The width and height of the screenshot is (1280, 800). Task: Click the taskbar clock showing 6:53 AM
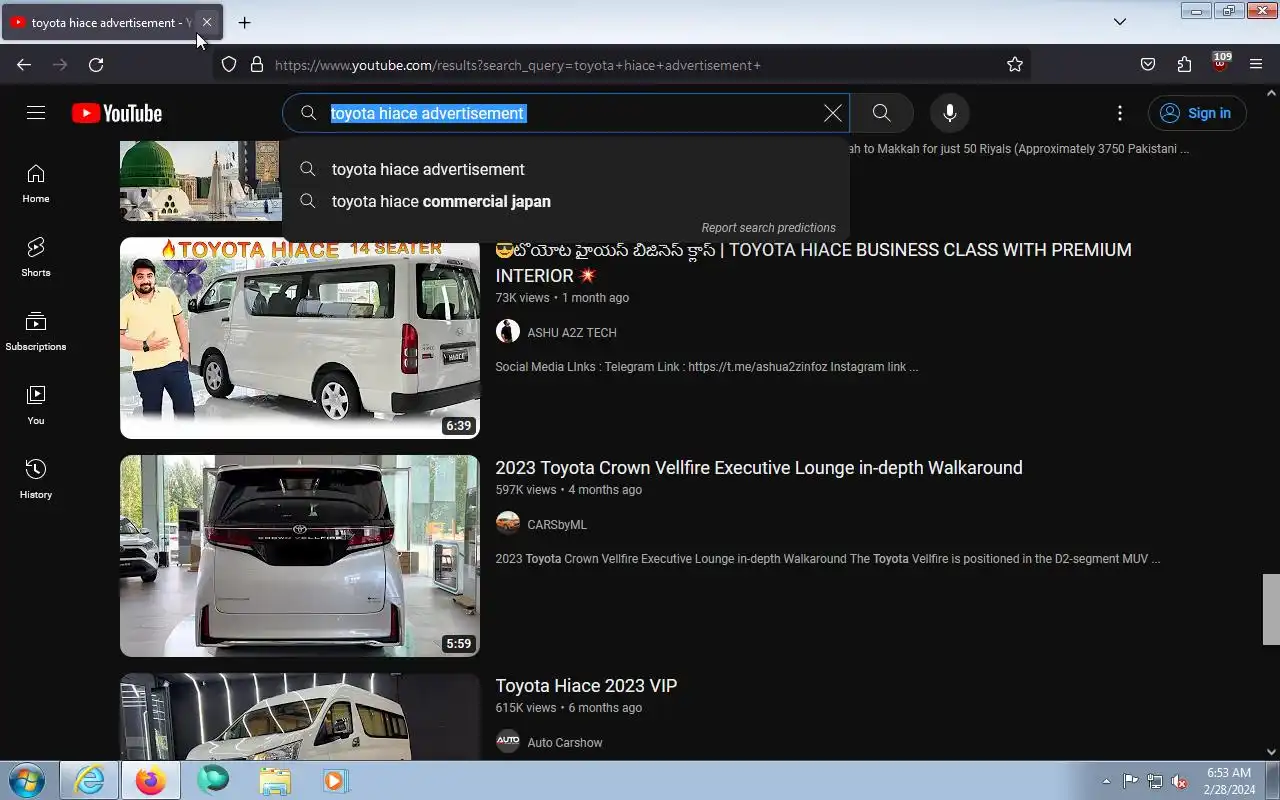click(x=1229, y=781)
